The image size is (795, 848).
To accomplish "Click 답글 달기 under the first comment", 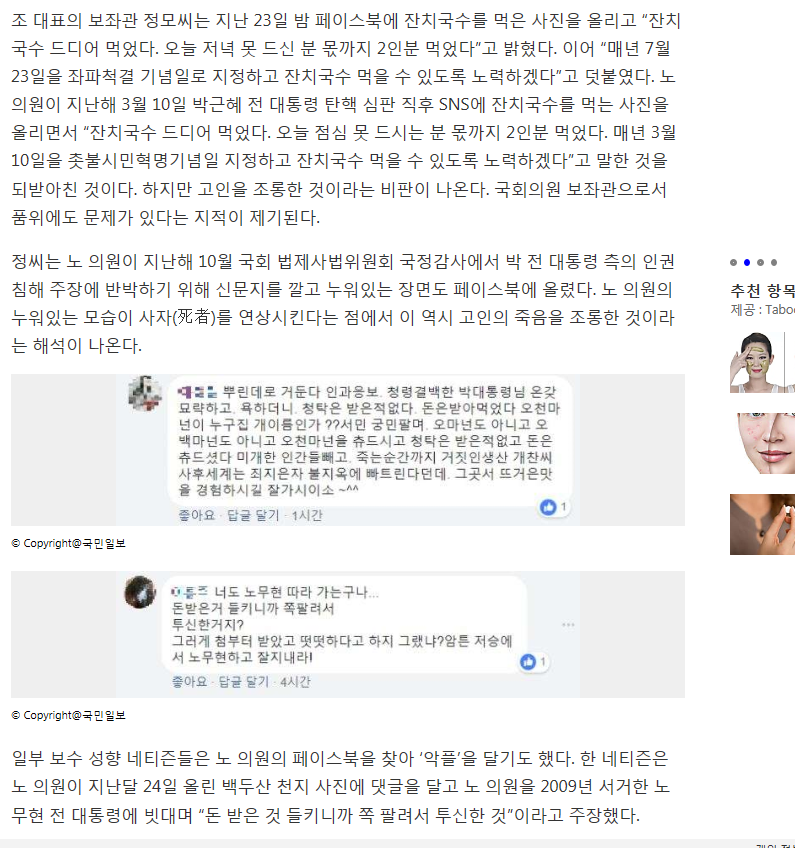I will coord(253,515).
